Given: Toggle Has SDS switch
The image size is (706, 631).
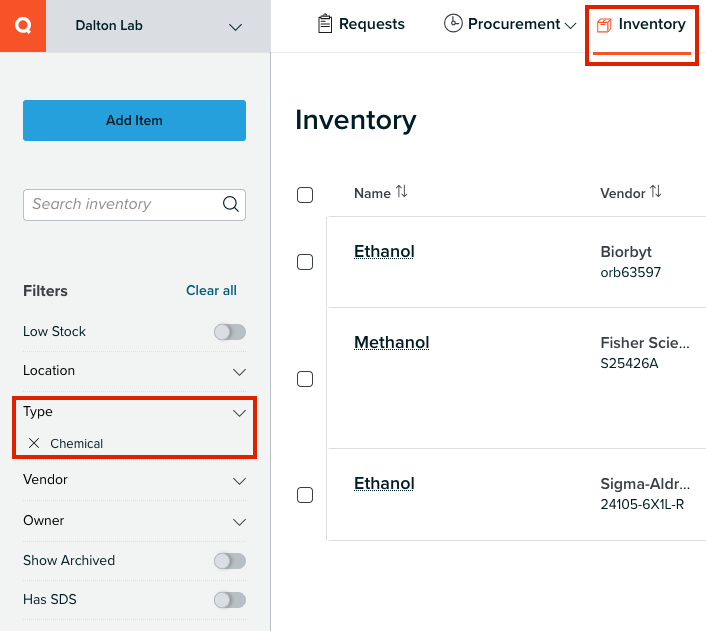Looking at the screenshot, I should 230,600.
